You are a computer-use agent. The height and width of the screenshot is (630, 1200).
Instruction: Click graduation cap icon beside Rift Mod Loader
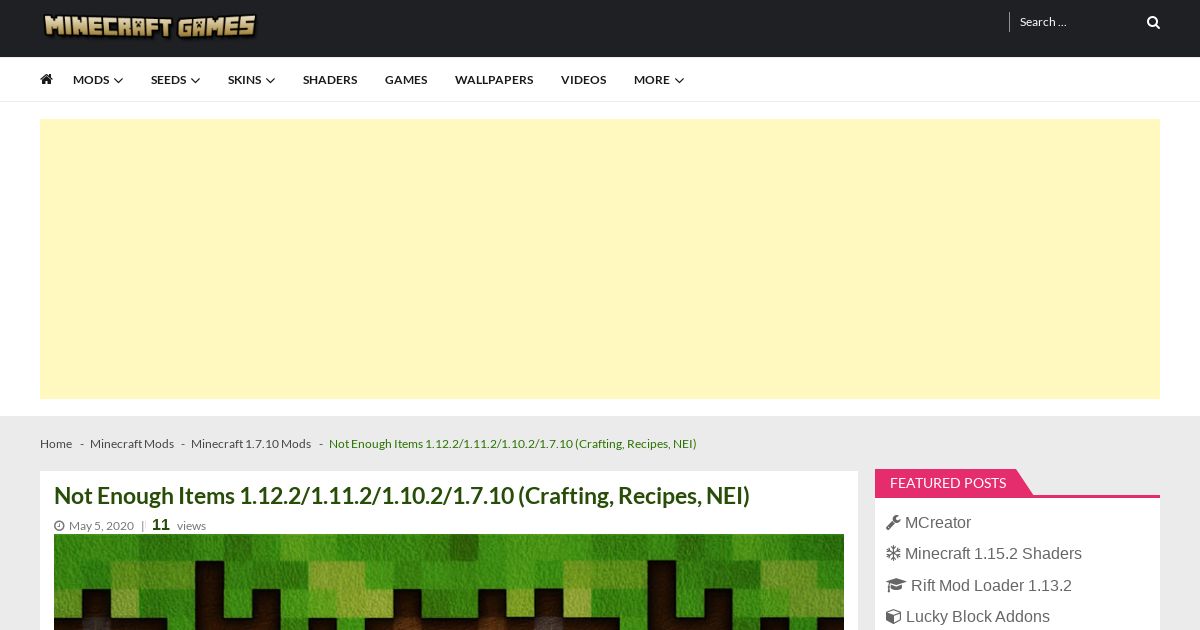click(895, 585)
